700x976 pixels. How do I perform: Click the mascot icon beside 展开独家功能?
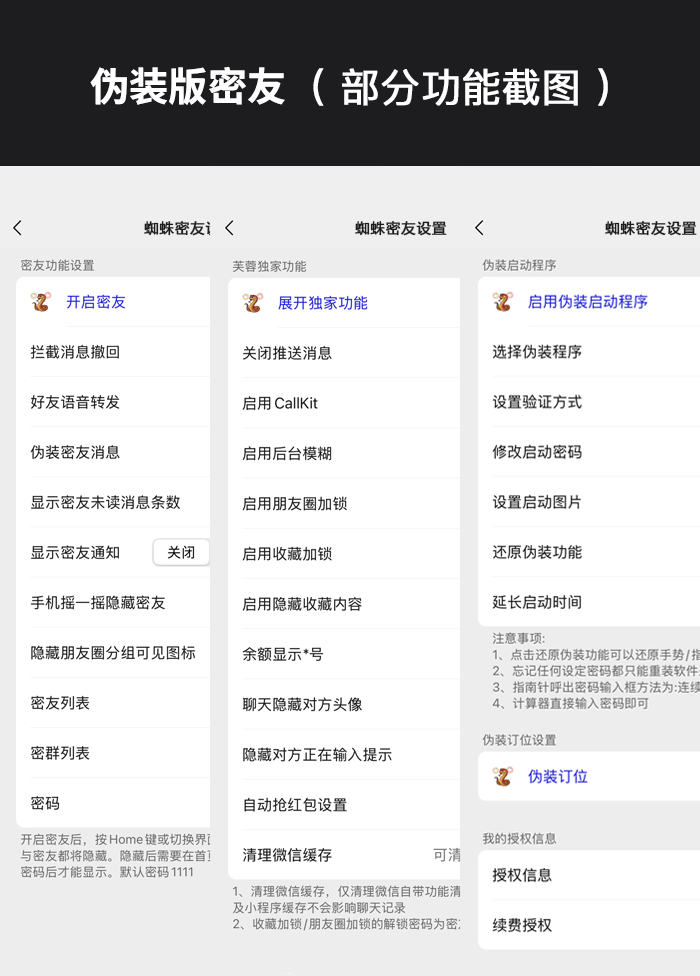tap(253, 303)
